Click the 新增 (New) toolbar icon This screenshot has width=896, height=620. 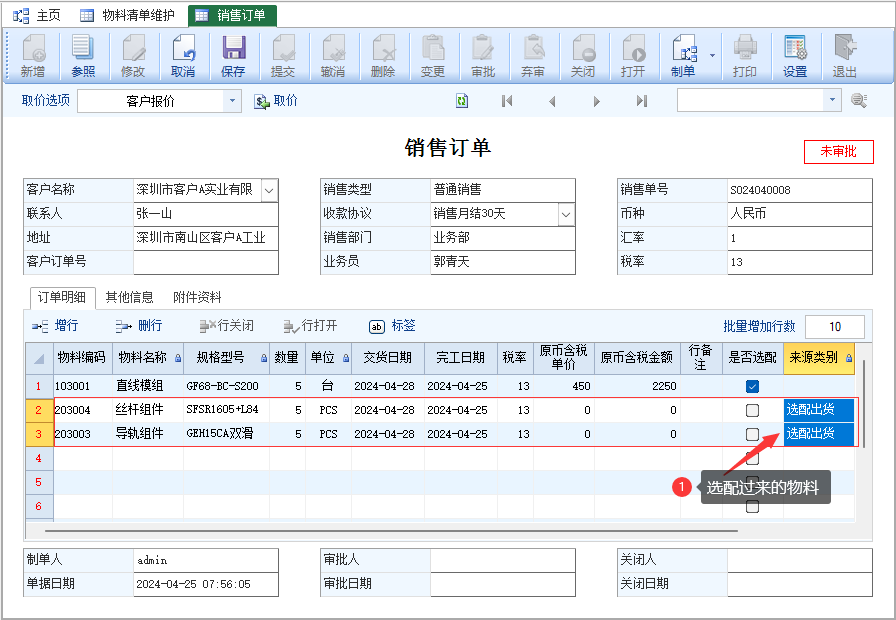point(33,56)
